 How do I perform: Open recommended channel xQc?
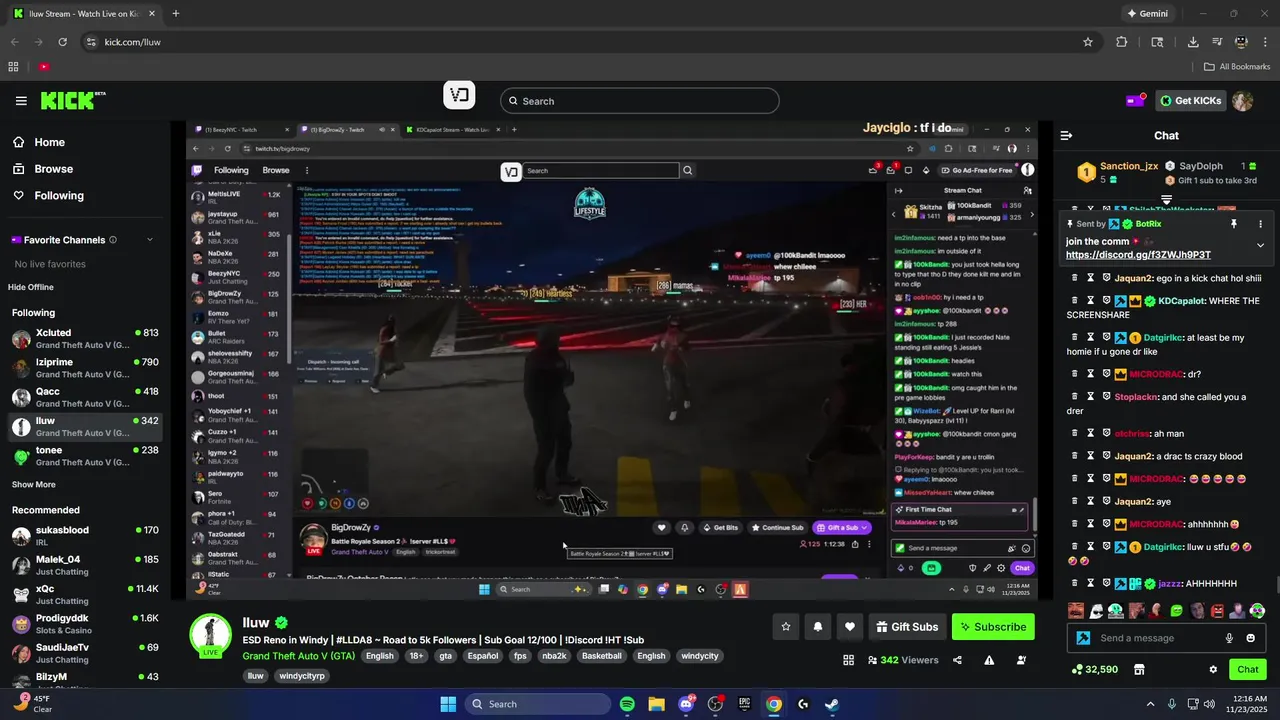85,595
